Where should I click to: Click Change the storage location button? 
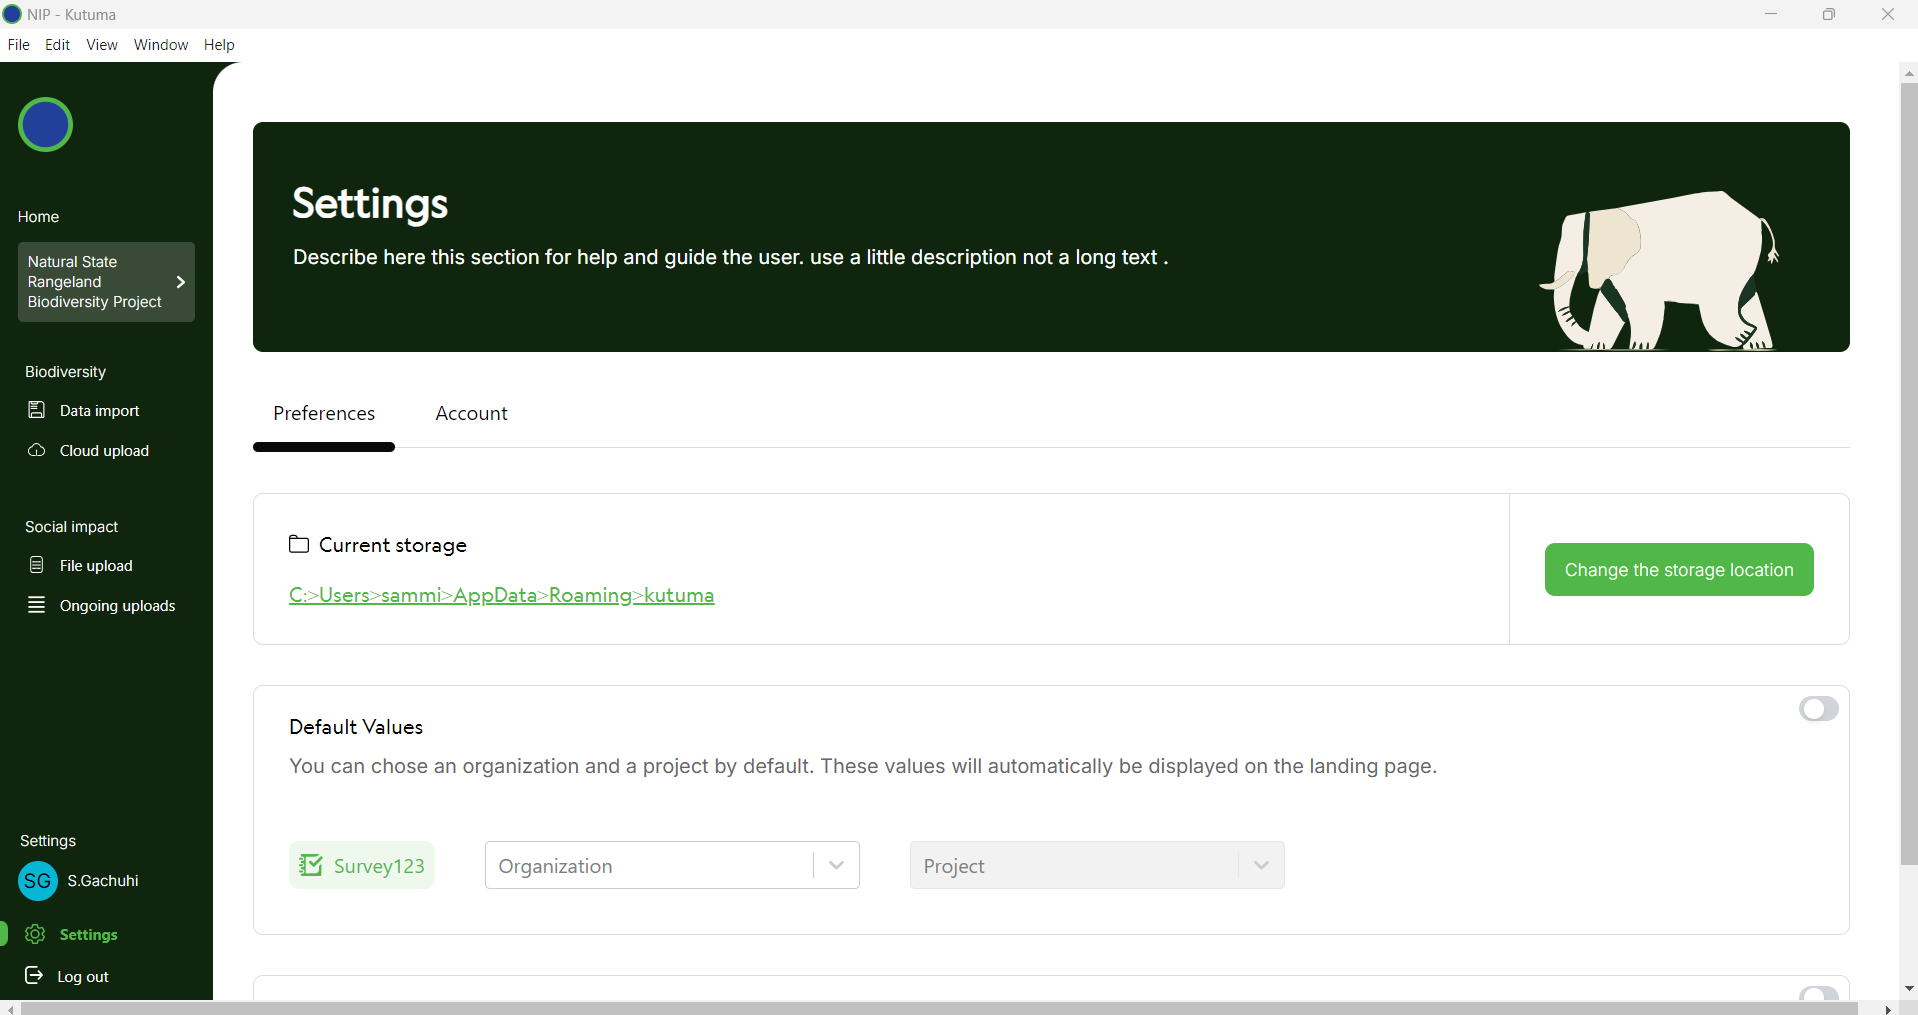tap(1679, 570)
